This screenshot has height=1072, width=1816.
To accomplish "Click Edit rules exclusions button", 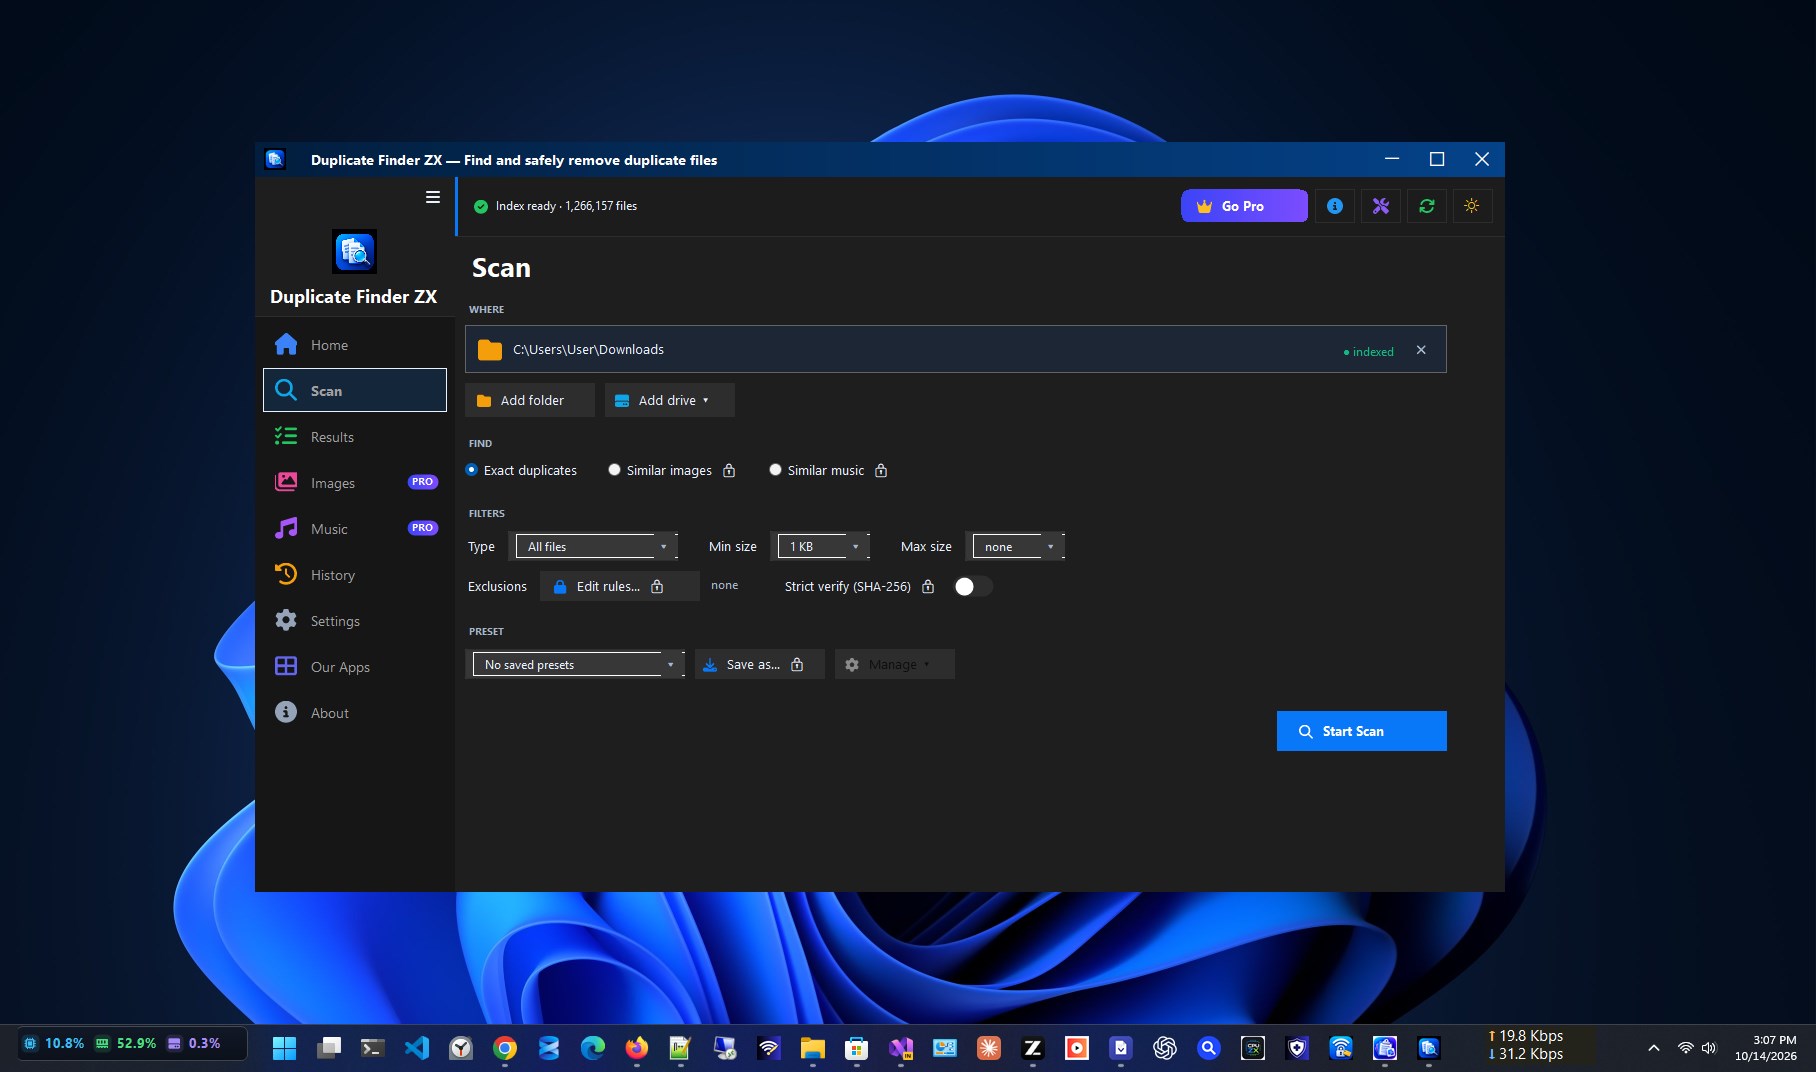I will coord(620,586).
